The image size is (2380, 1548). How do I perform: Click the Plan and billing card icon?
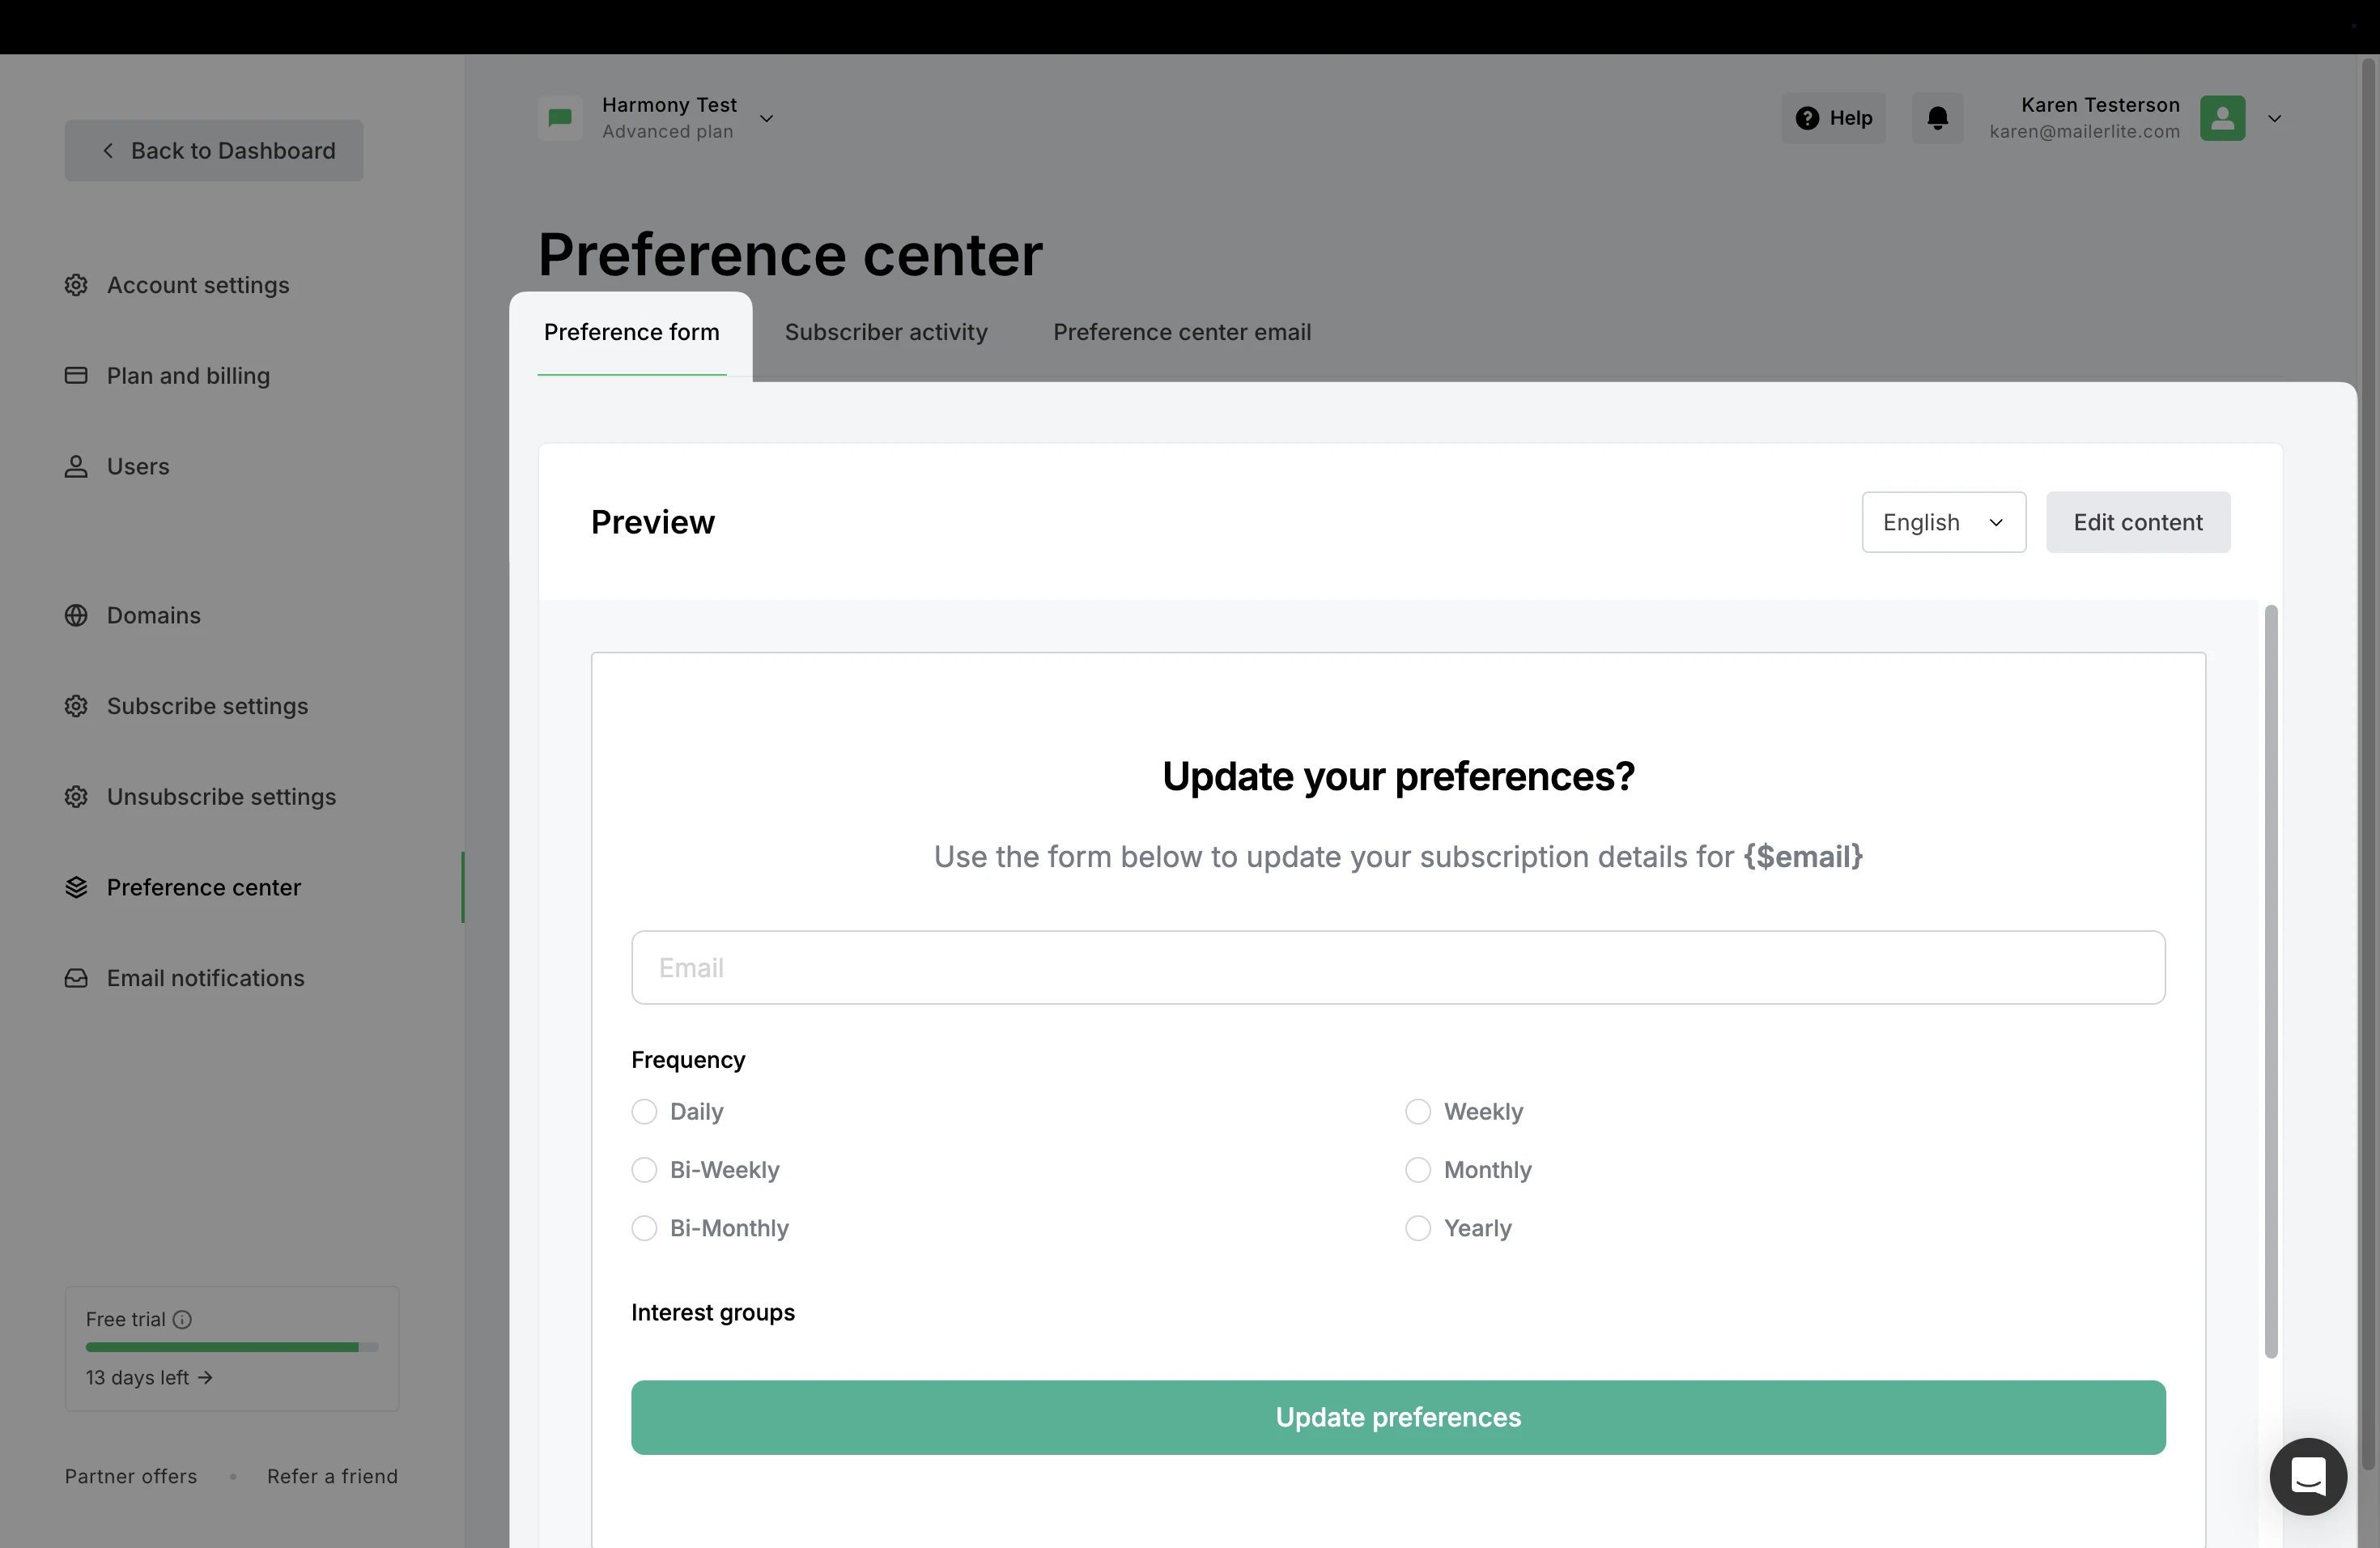pos(76,376)
